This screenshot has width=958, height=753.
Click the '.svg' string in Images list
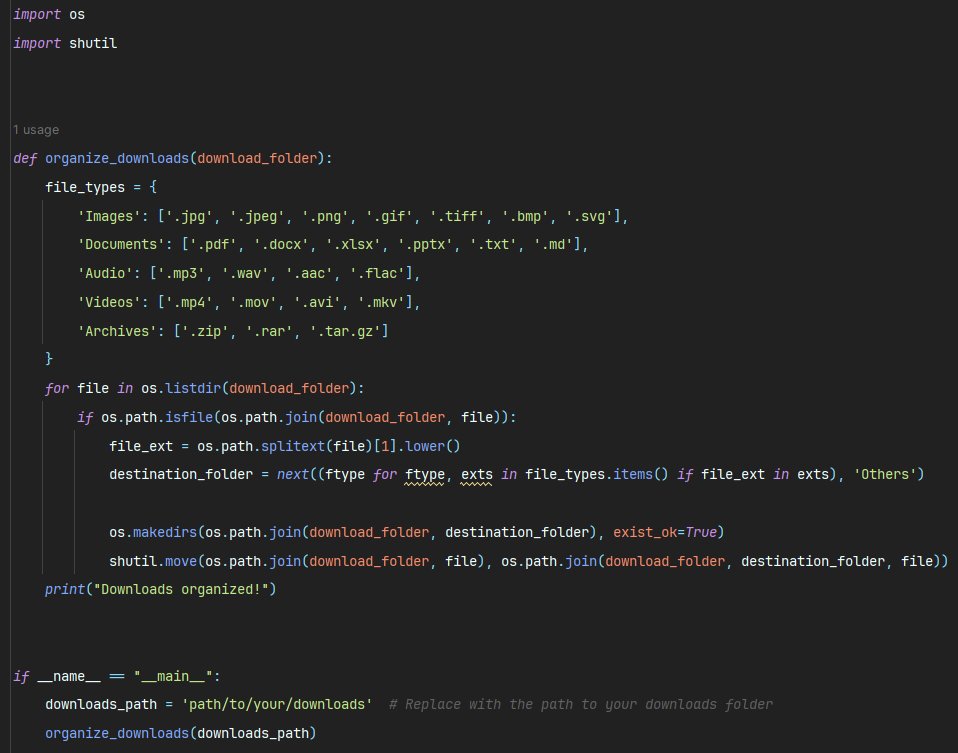589,216
